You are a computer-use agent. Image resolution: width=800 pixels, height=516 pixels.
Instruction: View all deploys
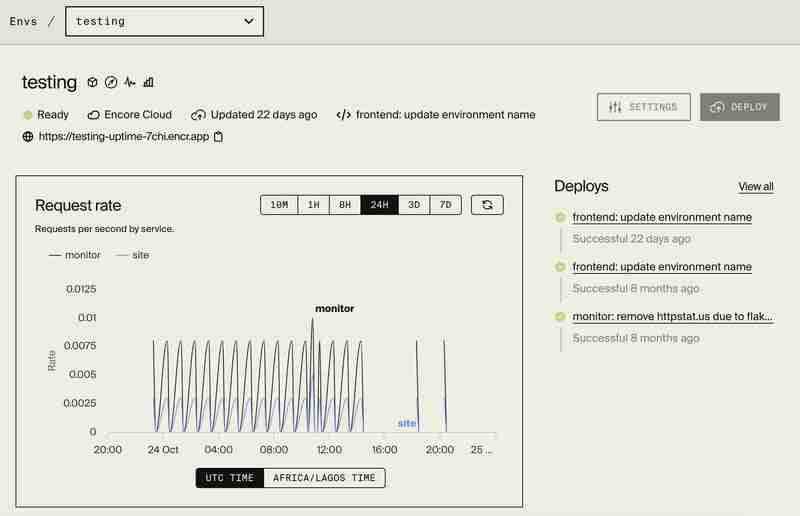click(756, 187)
